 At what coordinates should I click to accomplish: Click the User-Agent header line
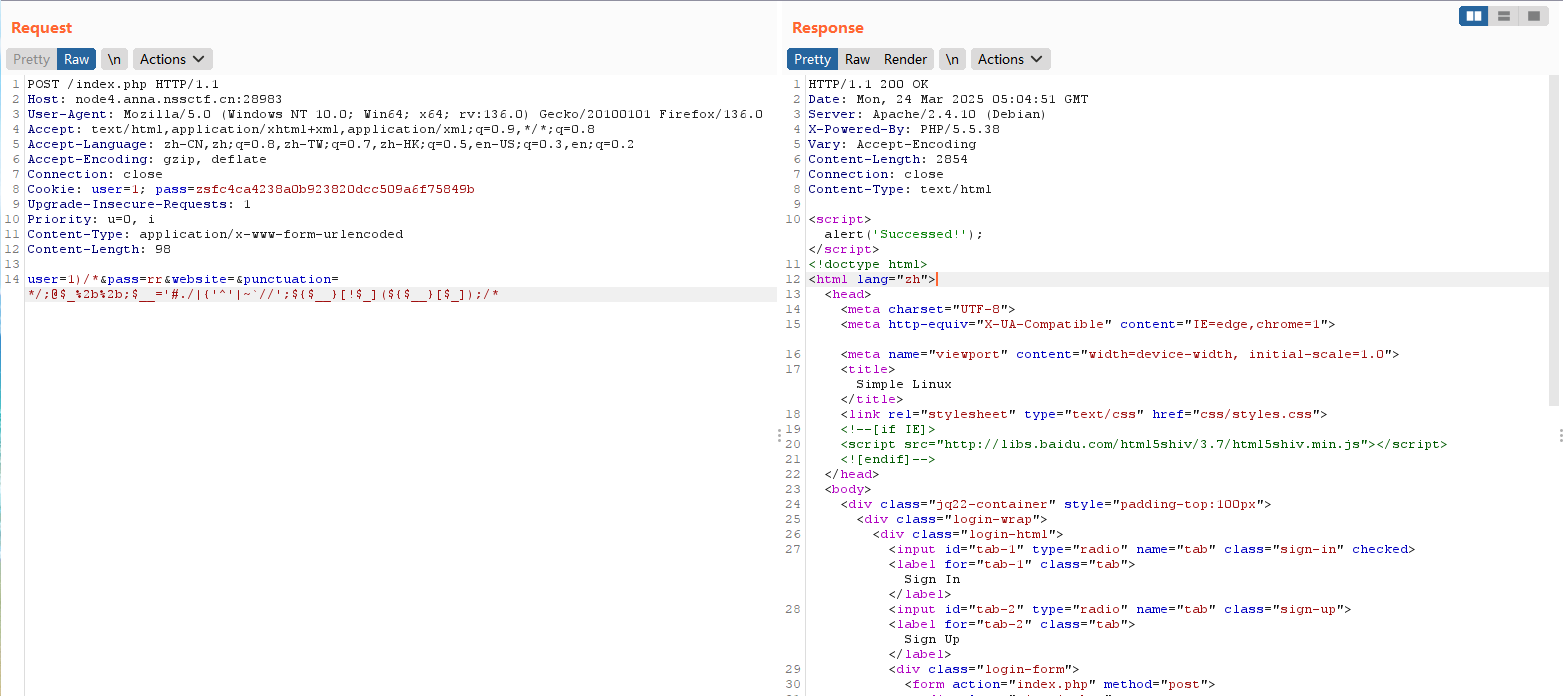coord(395,114)
